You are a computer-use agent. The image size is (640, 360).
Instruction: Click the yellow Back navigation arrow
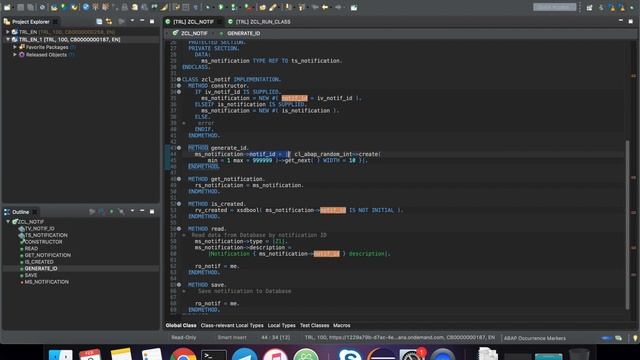pos(325,7)
